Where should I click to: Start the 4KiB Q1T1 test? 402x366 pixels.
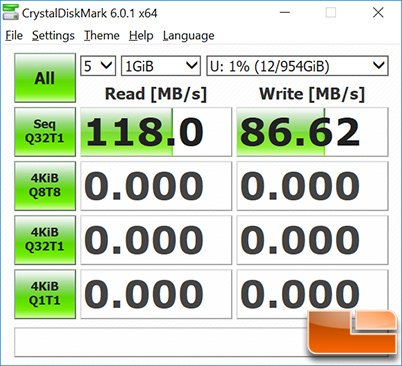45,294
